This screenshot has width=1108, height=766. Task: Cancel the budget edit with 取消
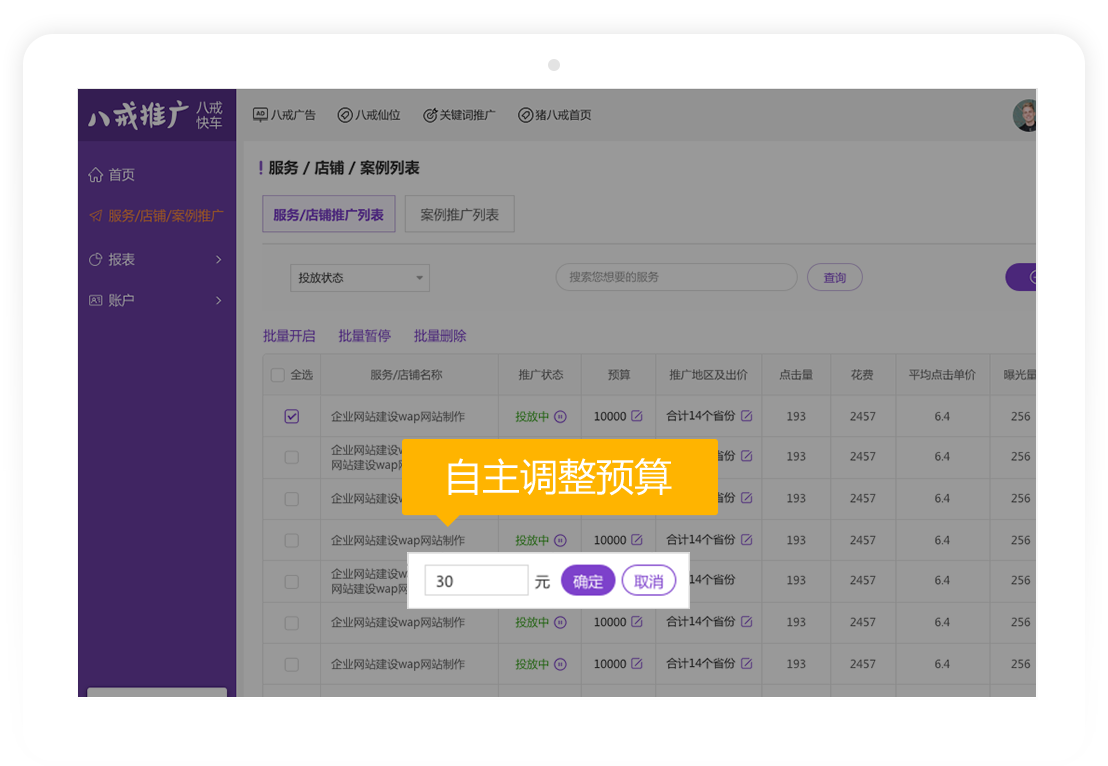tap(649, 581)
